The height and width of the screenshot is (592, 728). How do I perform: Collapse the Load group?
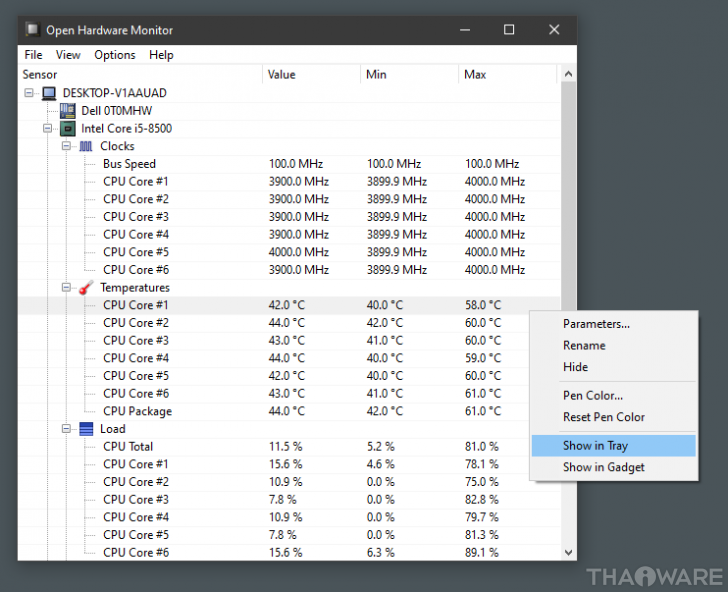(66, 429)
